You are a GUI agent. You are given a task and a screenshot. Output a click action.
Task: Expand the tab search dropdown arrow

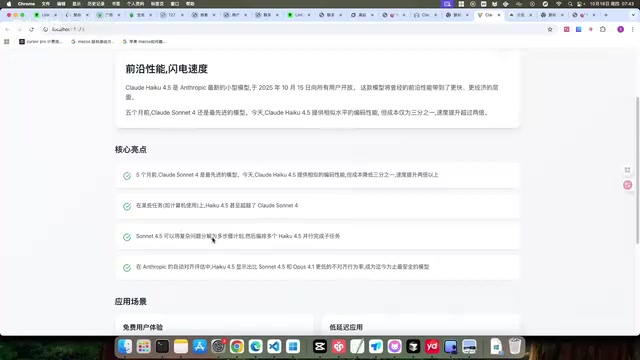click(x=633, y=15)
